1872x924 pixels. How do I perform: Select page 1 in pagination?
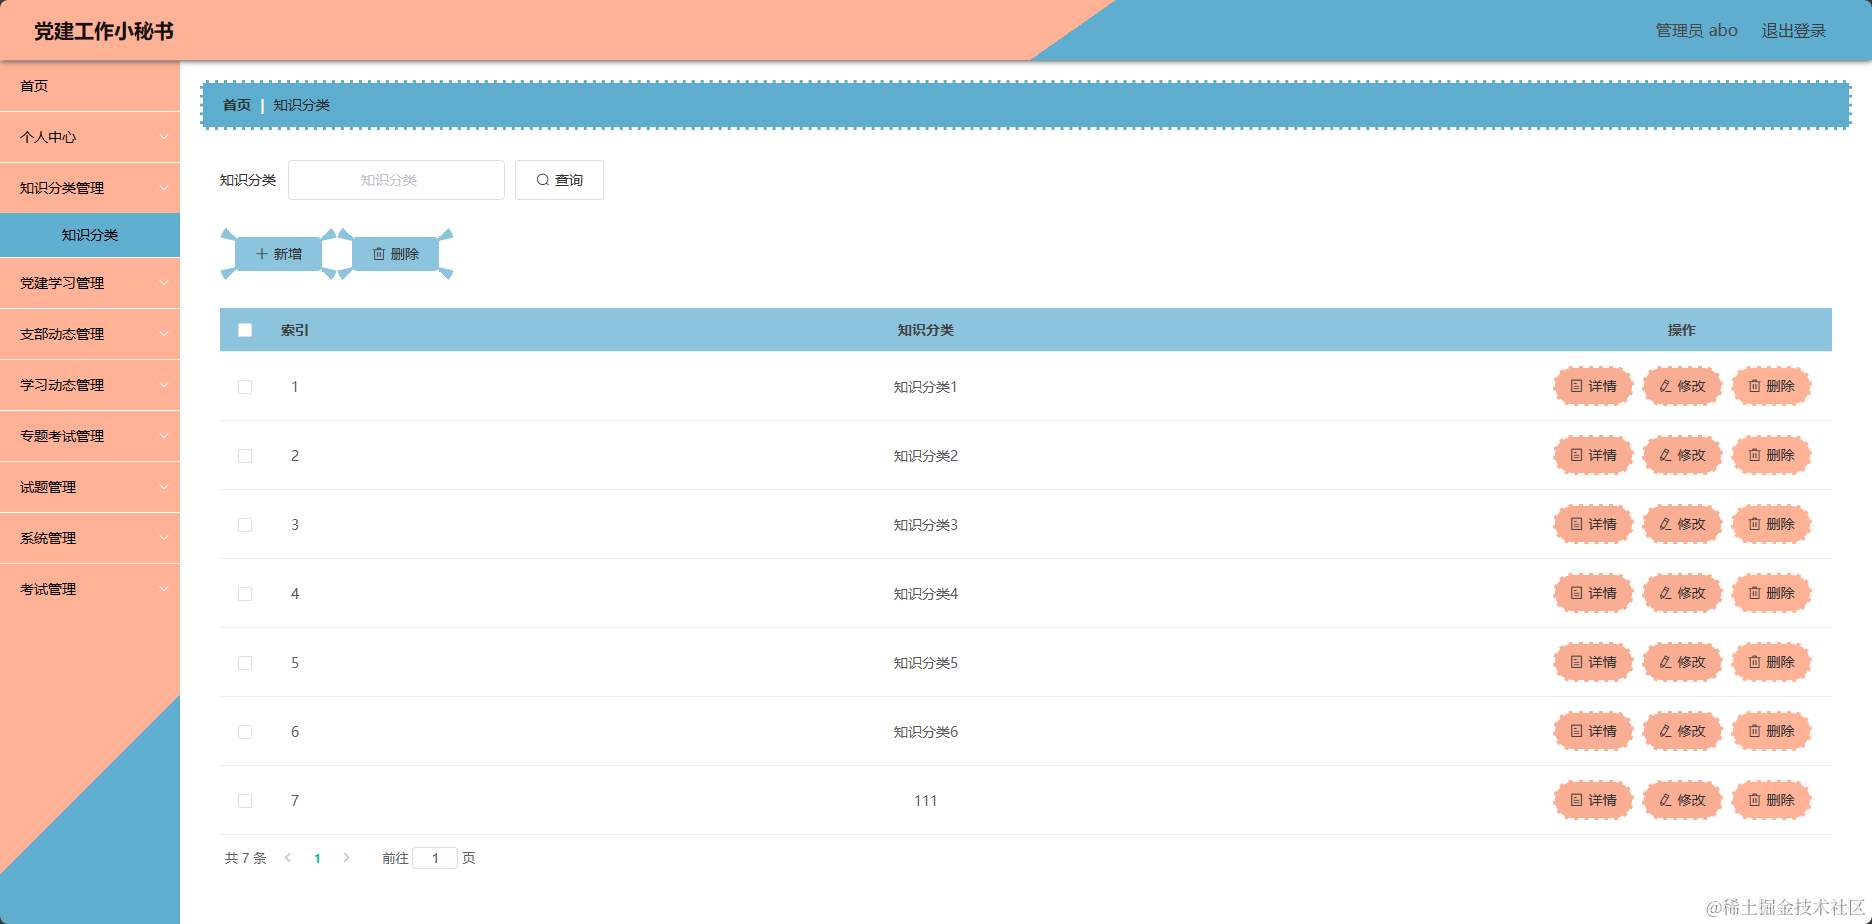click(317, 858)
